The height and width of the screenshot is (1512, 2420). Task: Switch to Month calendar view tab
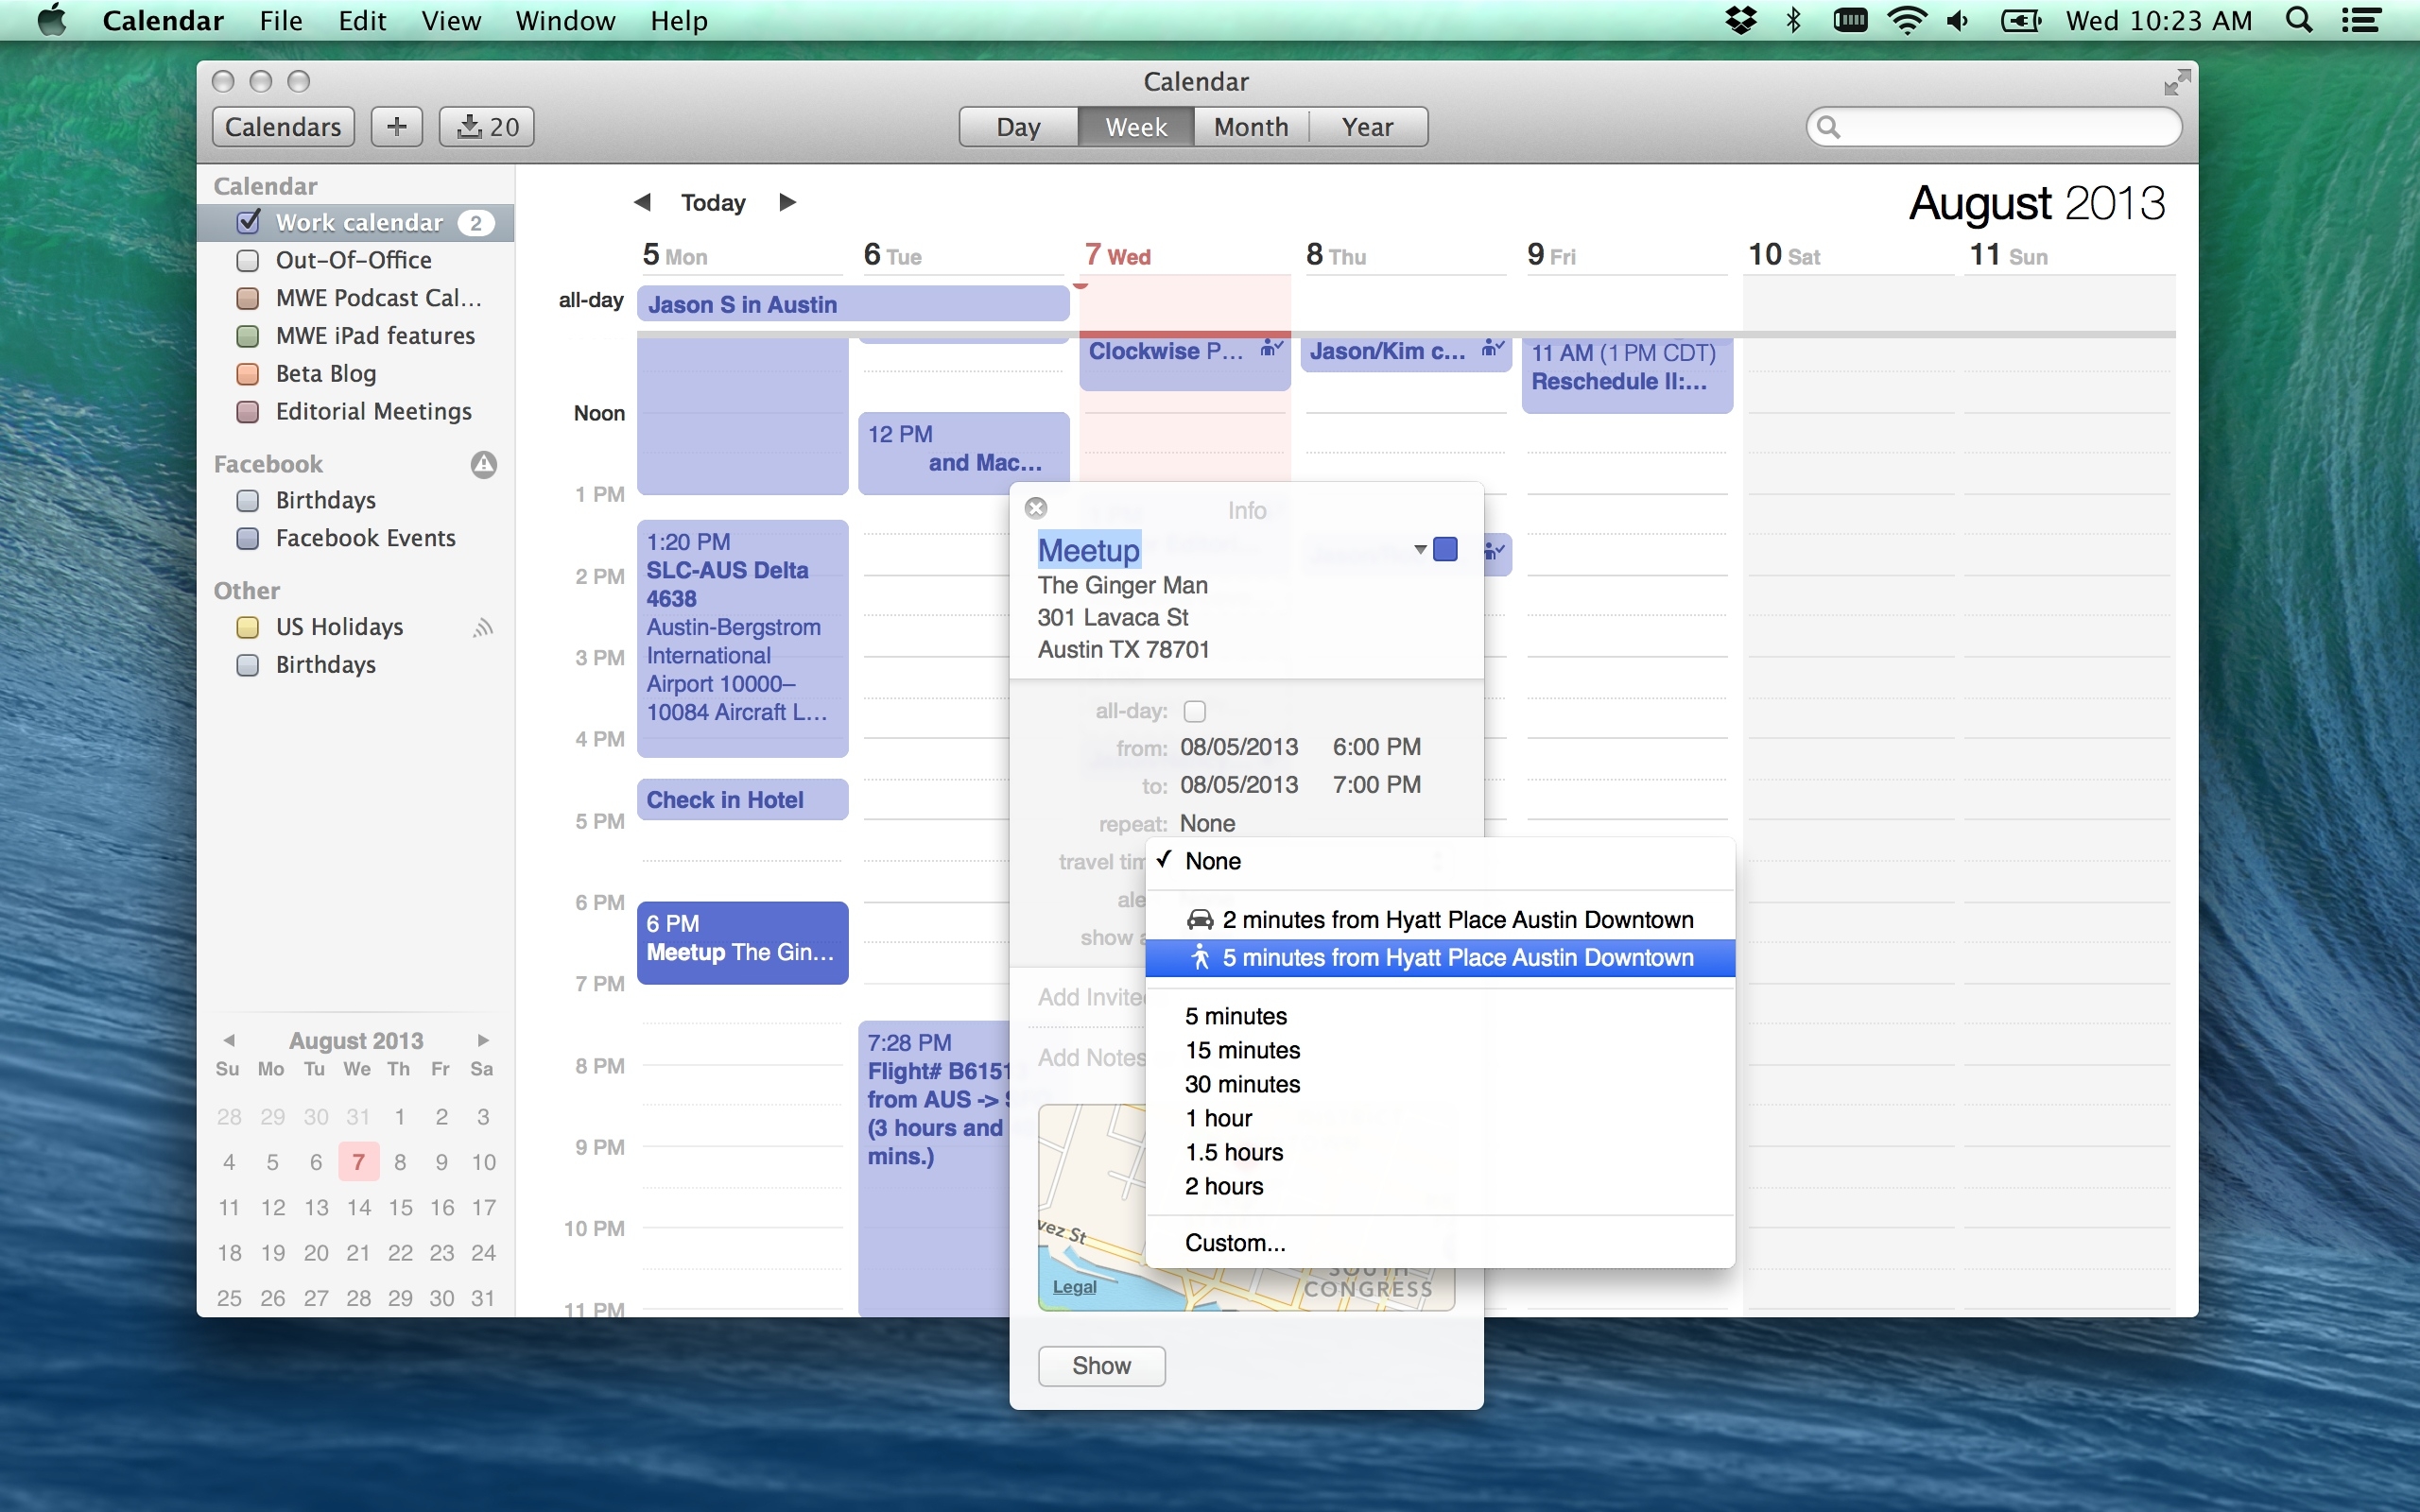[1249, 126]
